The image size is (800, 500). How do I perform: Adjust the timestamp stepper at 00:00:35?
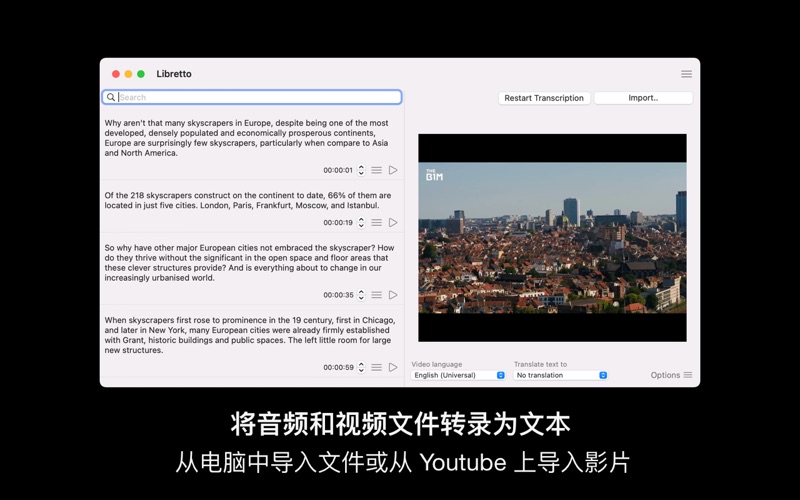click(361, 295)
